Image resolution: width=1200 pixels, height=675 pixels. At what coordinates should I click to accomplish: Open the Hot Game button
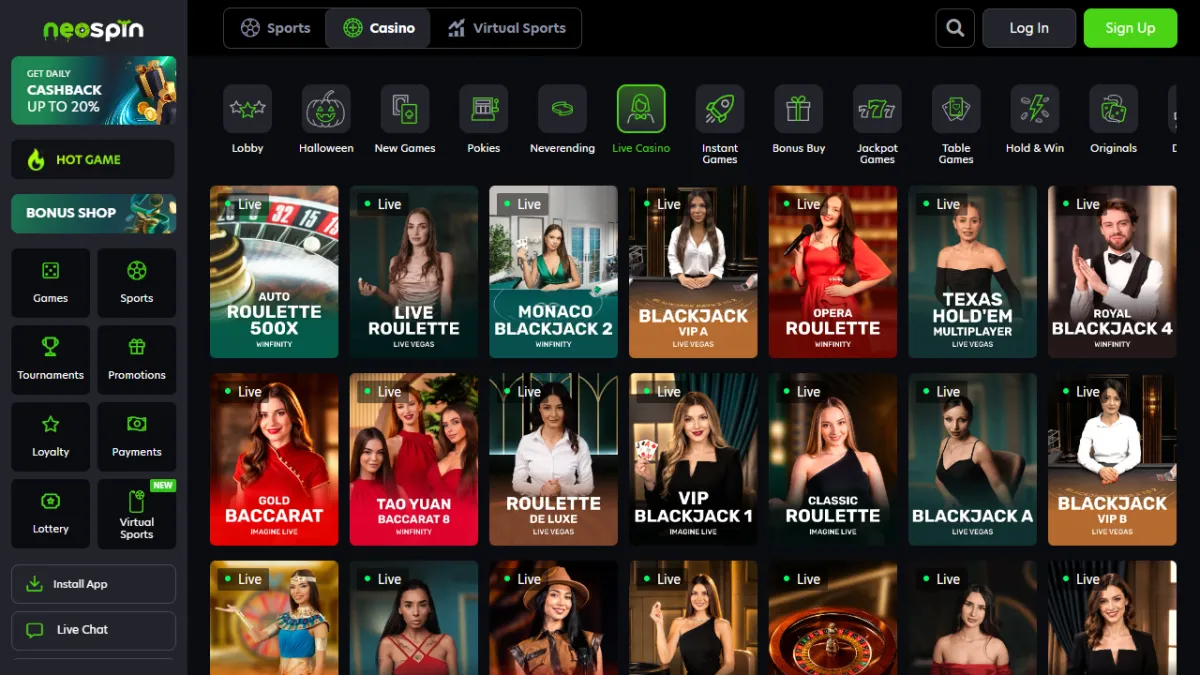point(93,159)
